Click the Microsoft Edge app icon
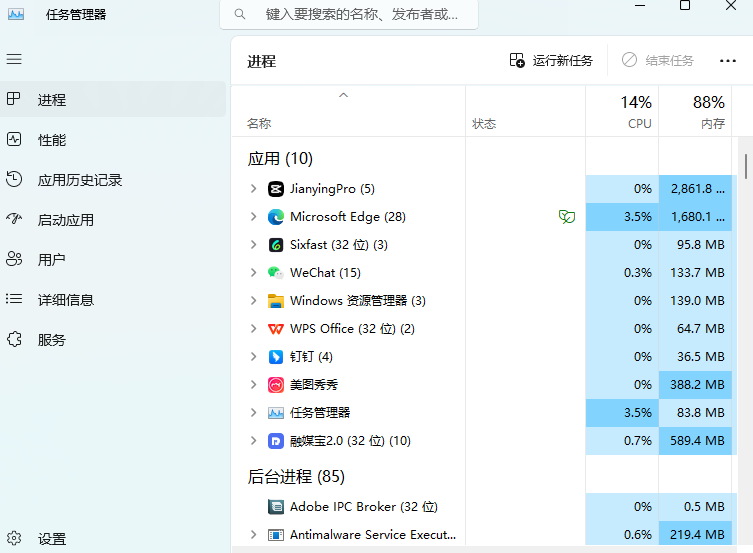Viewport: 753px width, 553px height. tap(276, 217)
